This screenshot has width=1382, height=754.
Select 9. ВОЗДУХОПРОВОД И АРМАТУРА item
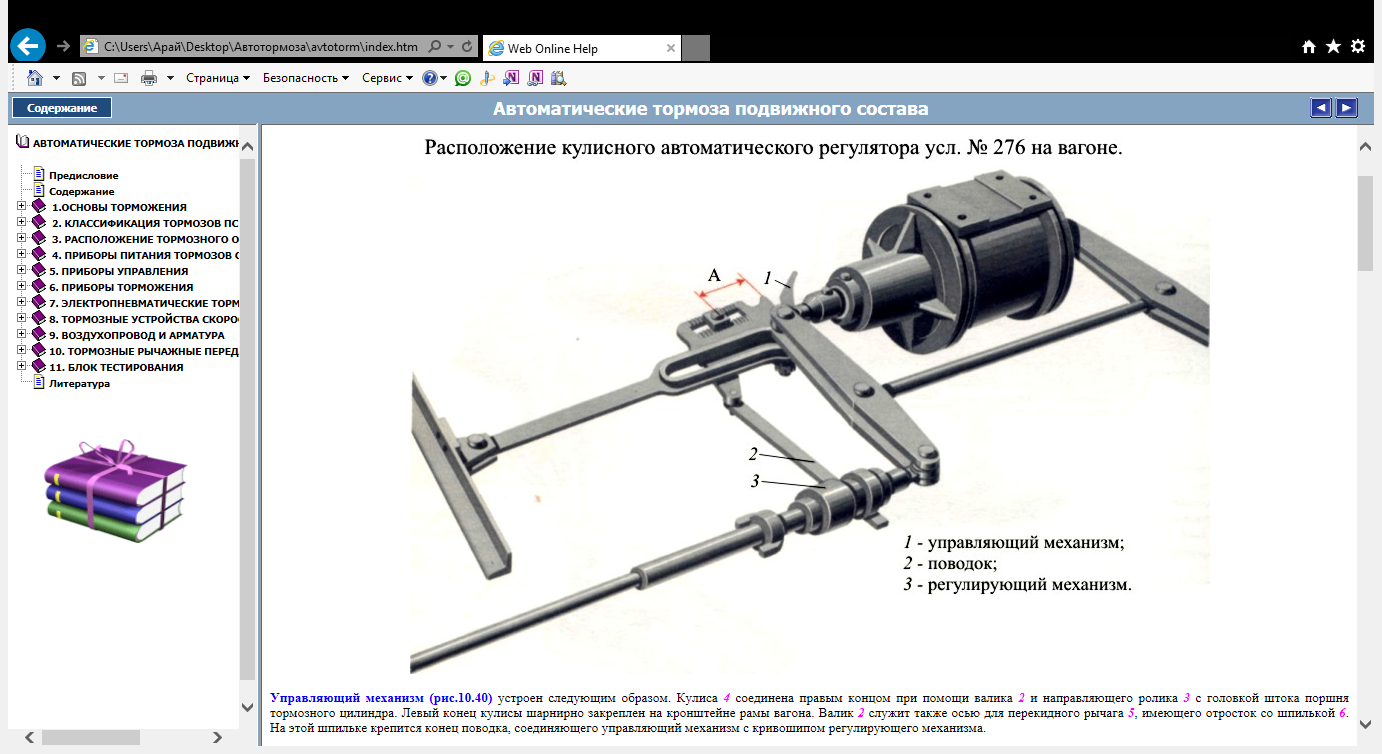tap(137, 335)
